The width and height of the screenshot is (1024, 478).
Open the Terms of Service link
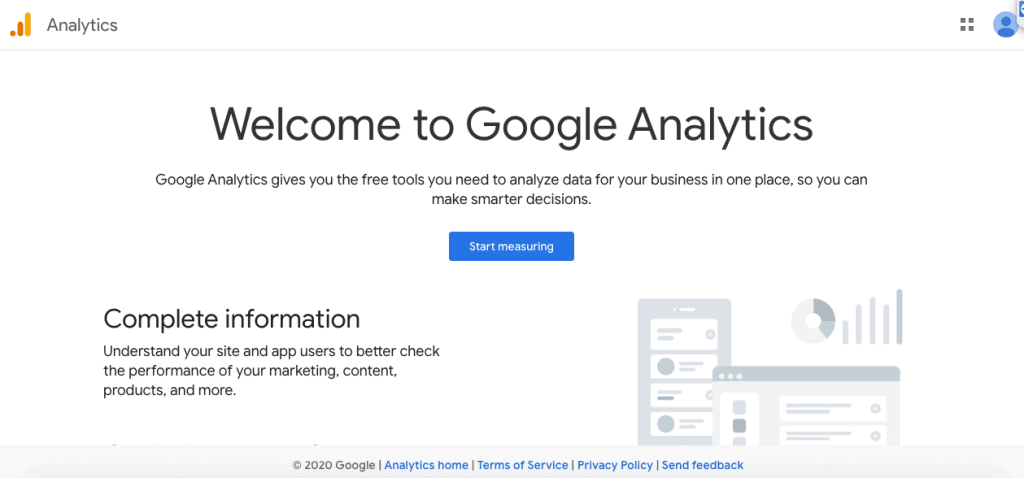(522, 465)
